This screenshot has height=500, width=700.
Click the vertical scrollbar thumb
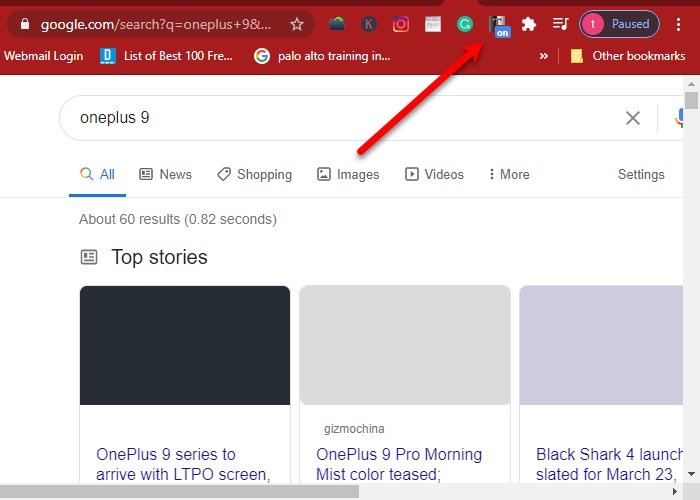(x=691, y=100)
